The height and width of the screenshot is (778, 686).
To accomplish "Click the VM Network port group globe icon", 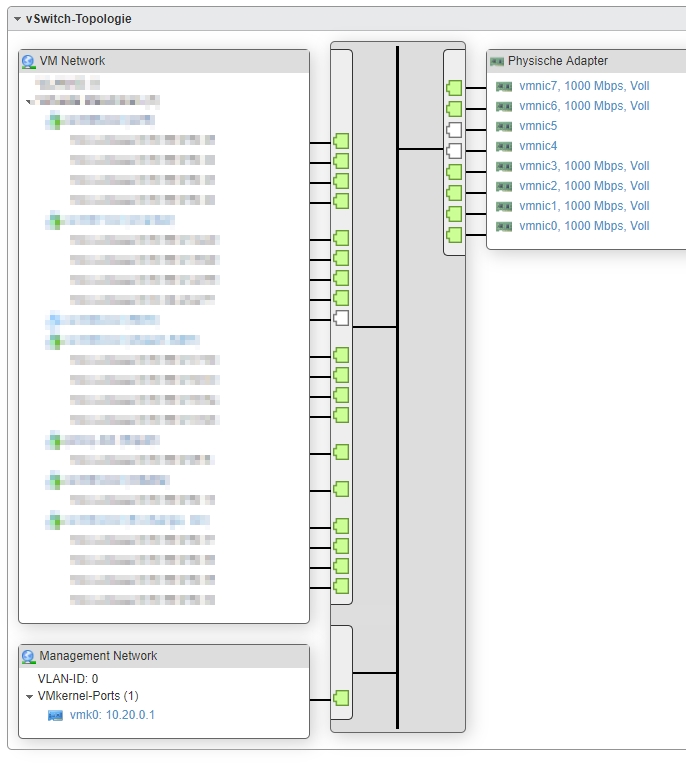I will (29, 62).
